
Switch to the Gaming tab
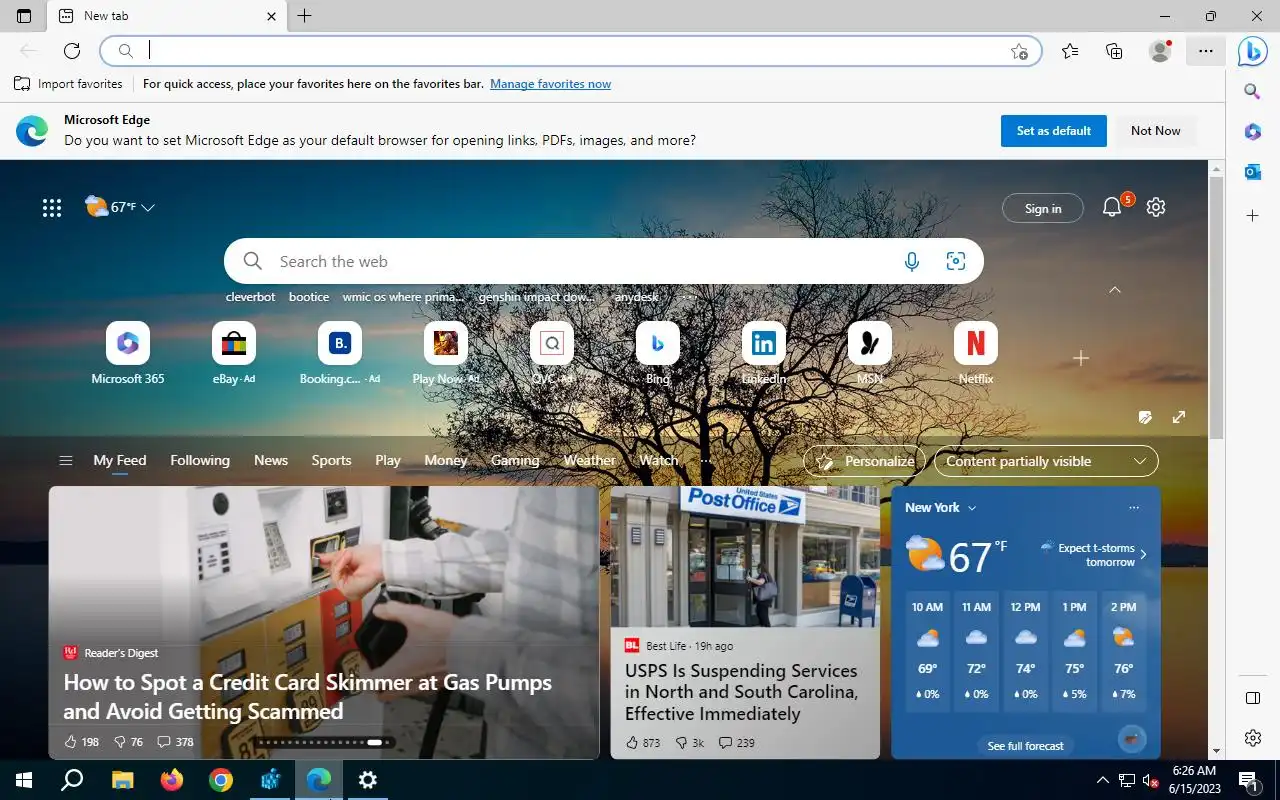click(515, 461)
